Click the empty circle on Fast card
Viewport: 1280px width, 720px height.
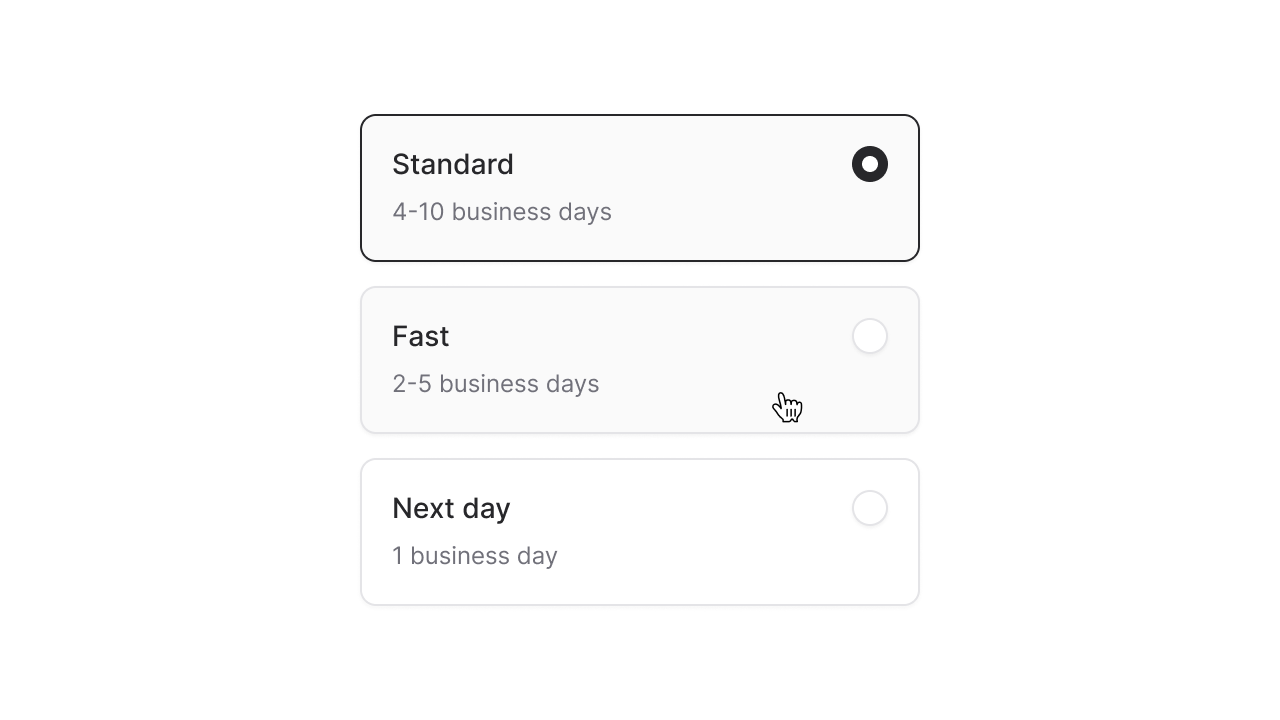click(x=870, y=336)
